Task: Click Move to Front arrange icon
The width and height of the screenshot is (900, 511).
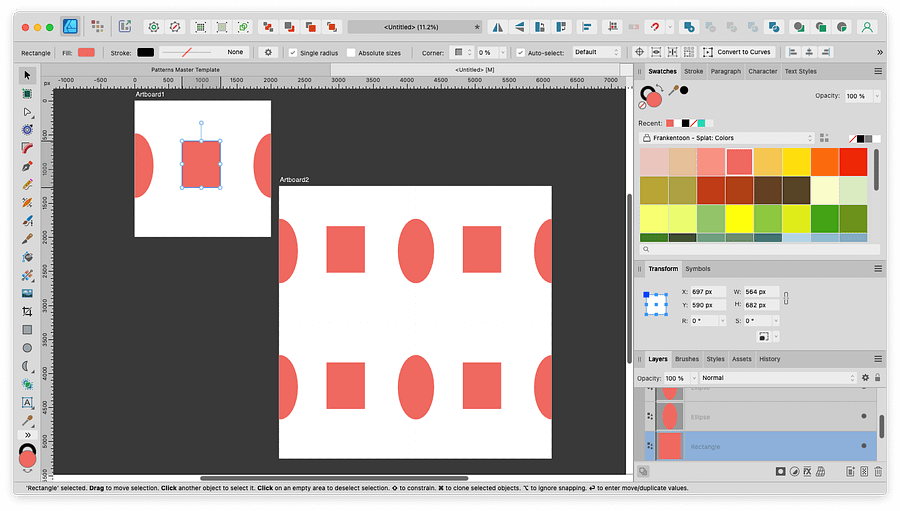Action: [x=332, y=27]
